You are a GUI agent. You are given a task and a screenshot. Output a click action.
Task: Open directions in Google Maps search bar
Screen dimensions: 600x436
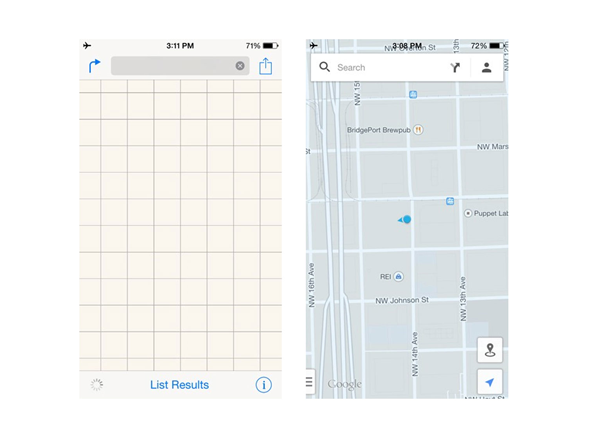click(455, 68)
